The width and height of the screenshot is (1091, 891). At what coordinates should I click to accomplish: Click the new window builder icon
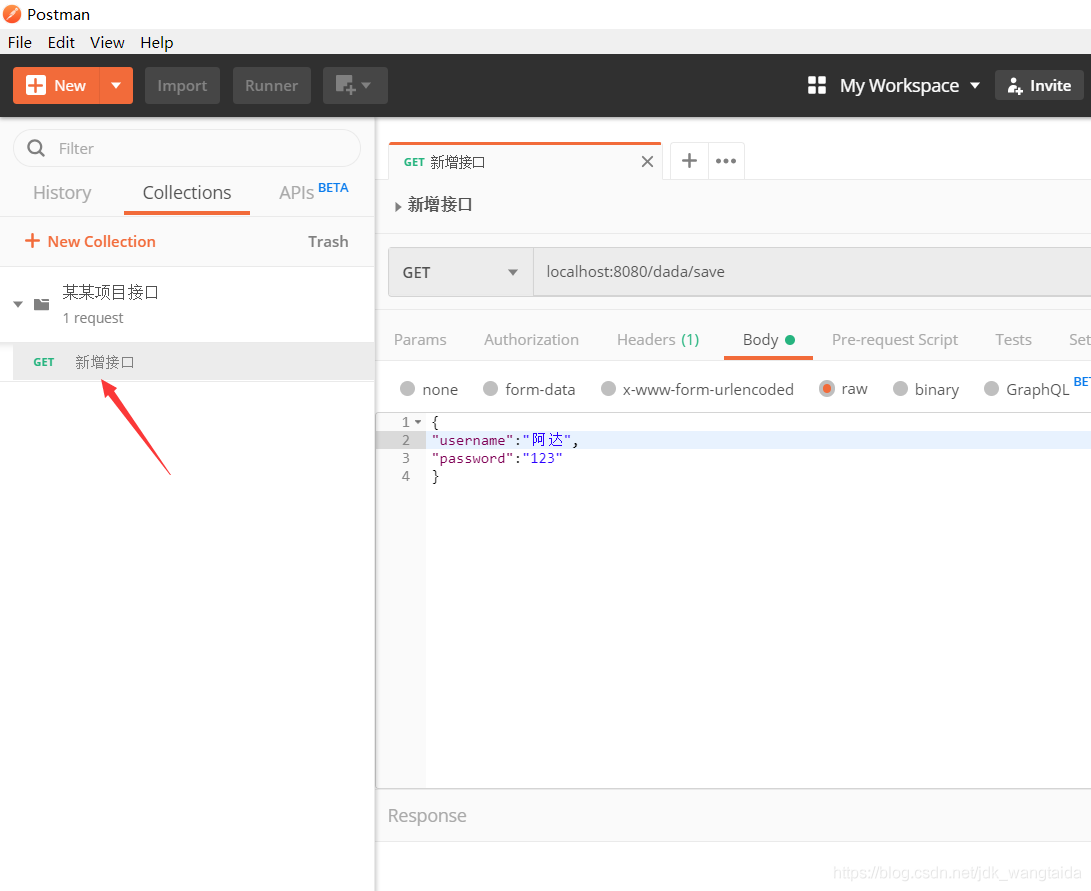click(354, 86)
